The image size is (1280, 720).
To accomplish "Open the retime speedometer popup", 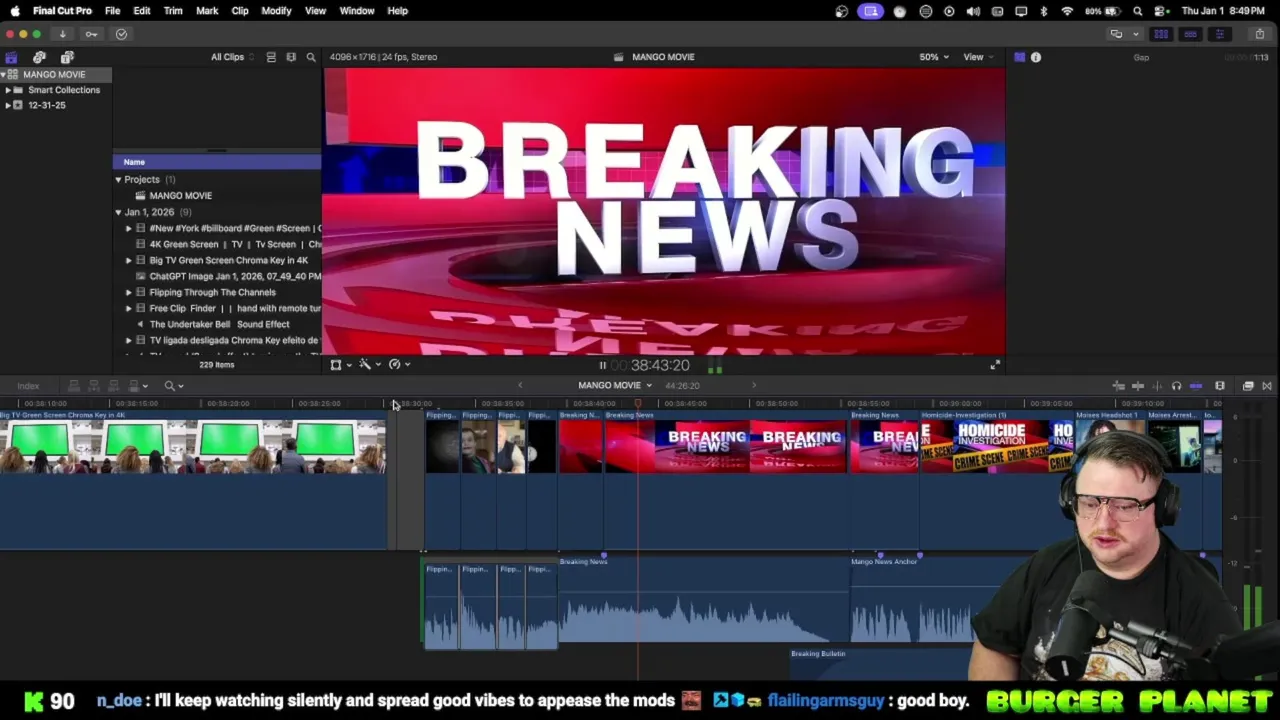I will click(399, 365).
